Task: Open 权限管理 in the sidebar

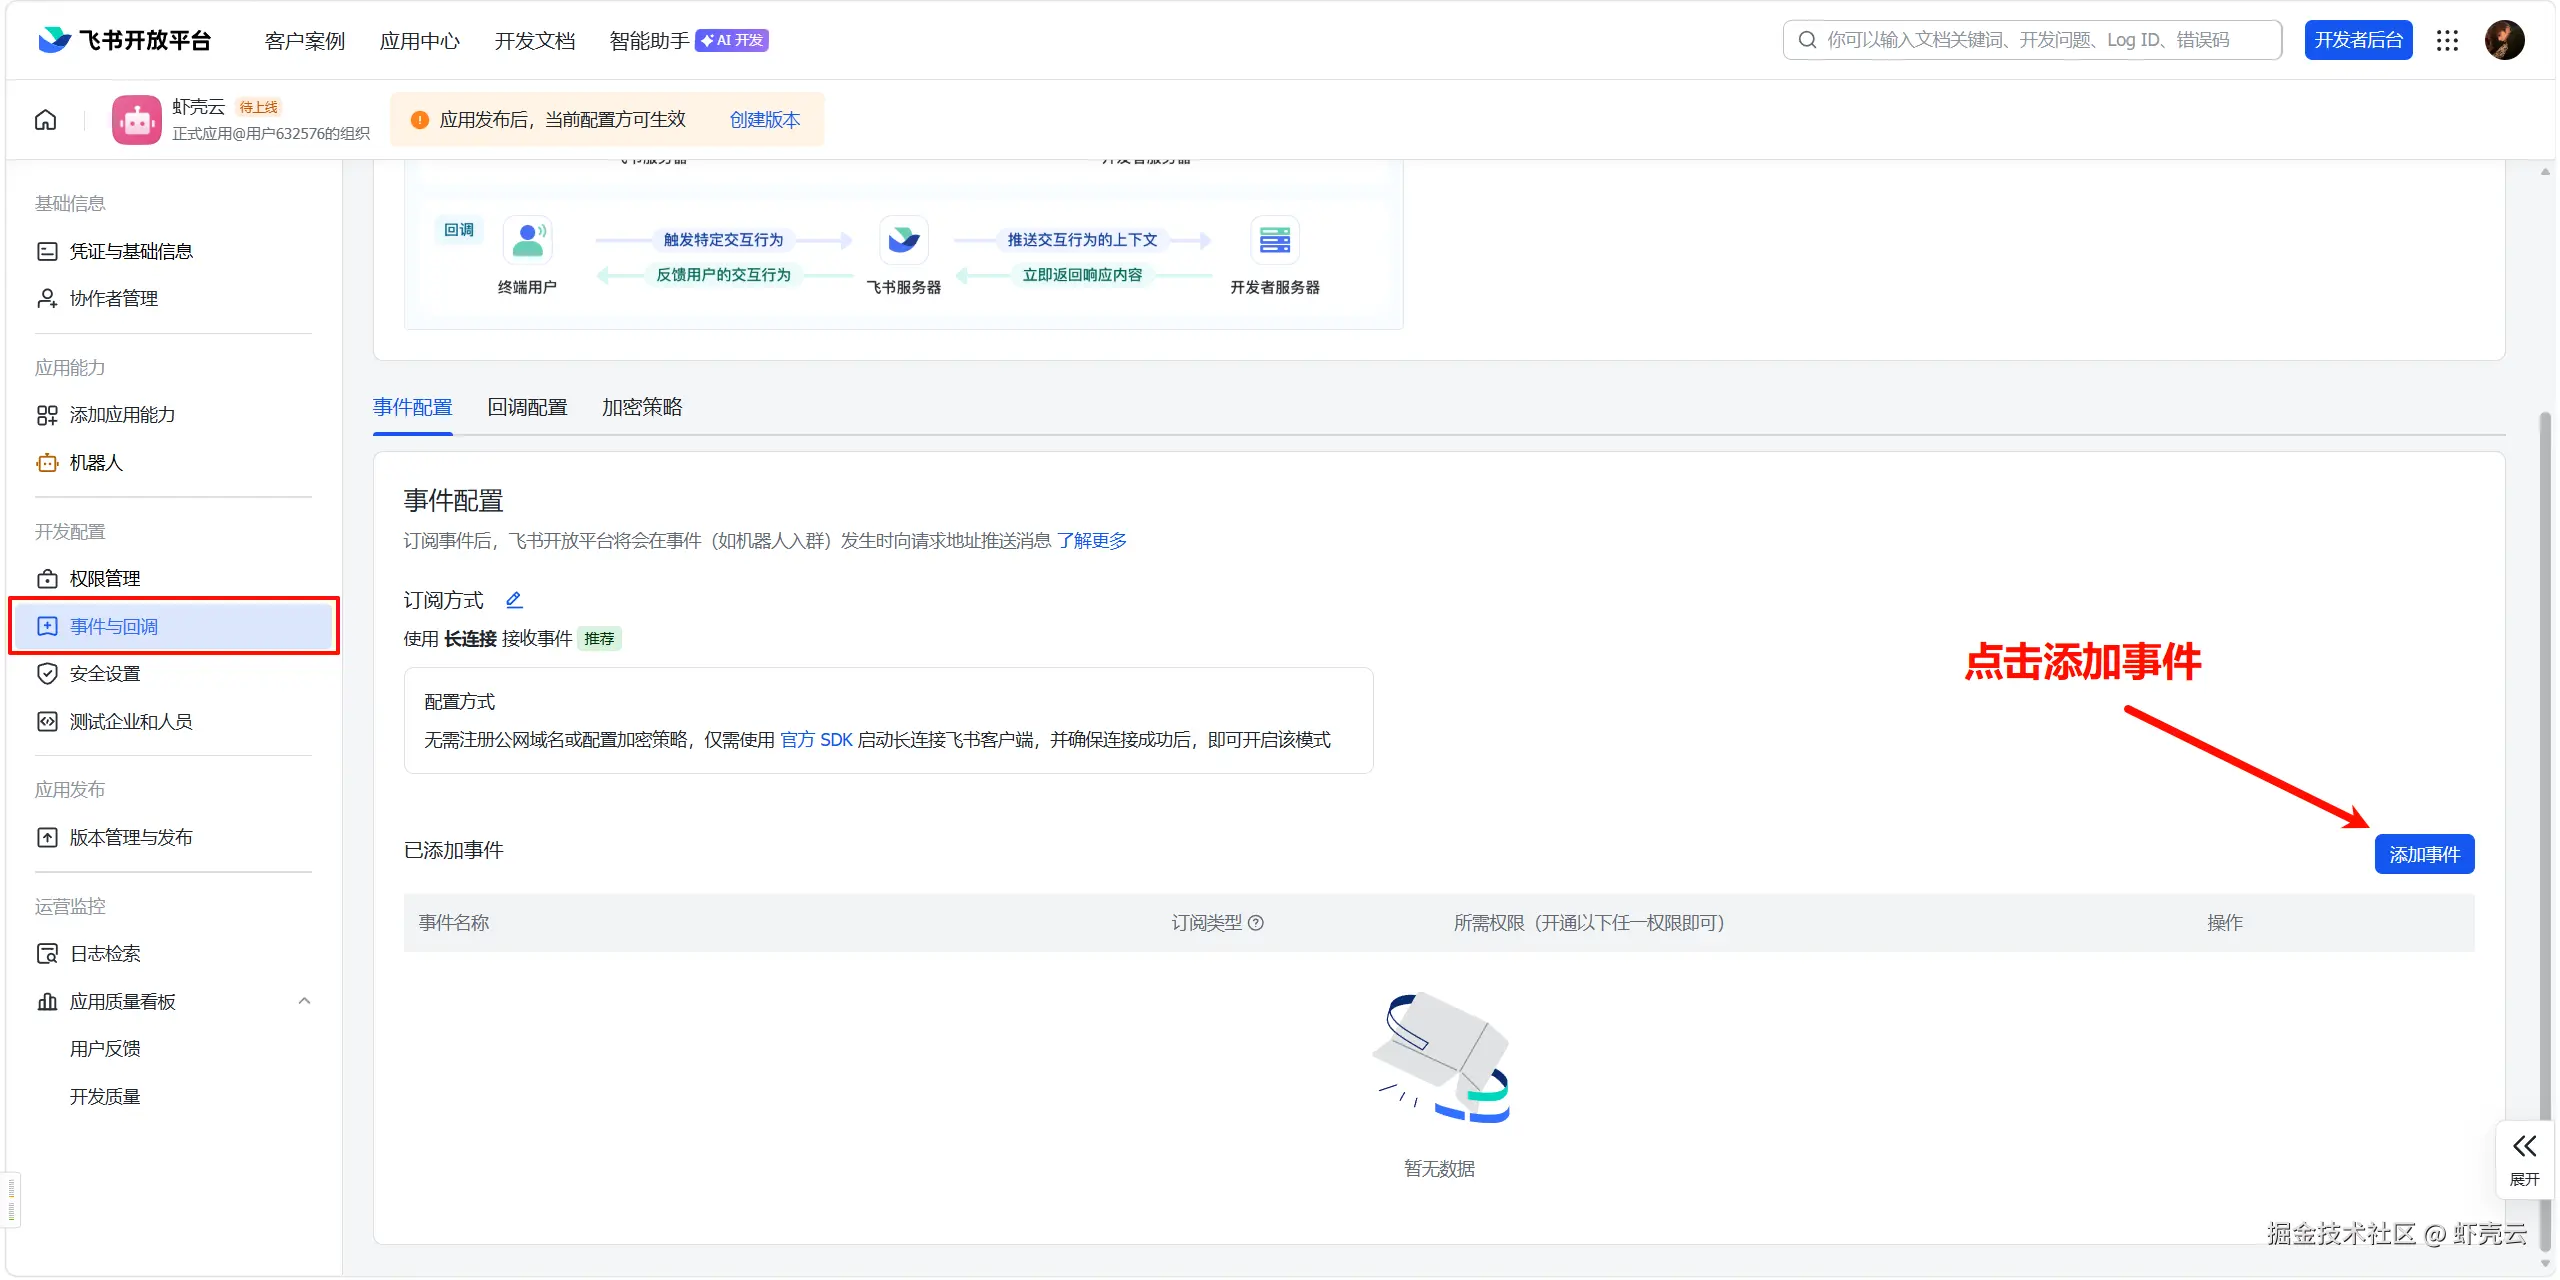Action: tap(104, 579)
